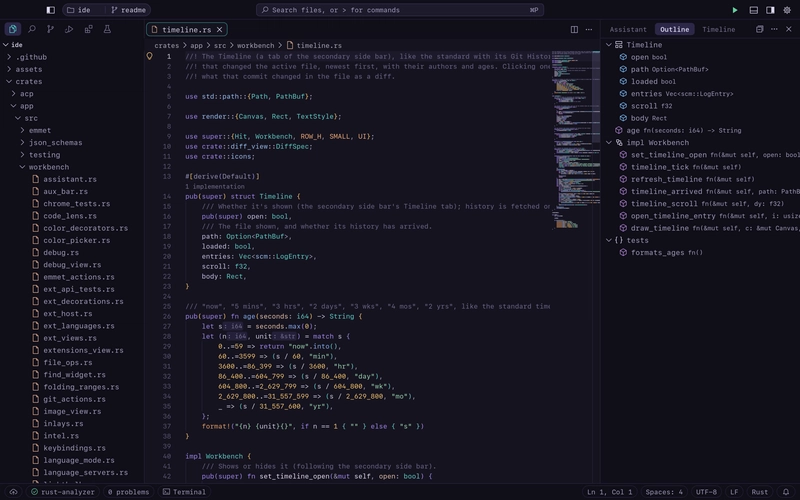The height and width of the screenshot is (500, 800).
Task: Open the 0 problems status item
Action: pyautogui.click(x=129, y=492)
